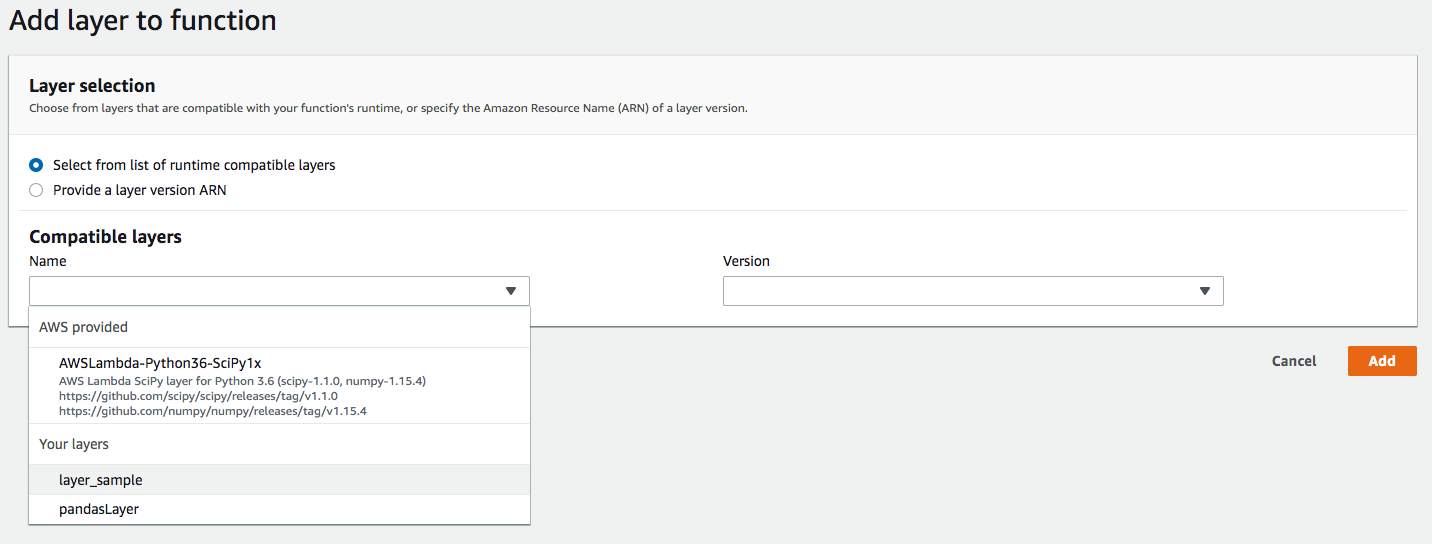Click the orange Add button
Screen dimensions: 1432x544
pos(1382,361)
